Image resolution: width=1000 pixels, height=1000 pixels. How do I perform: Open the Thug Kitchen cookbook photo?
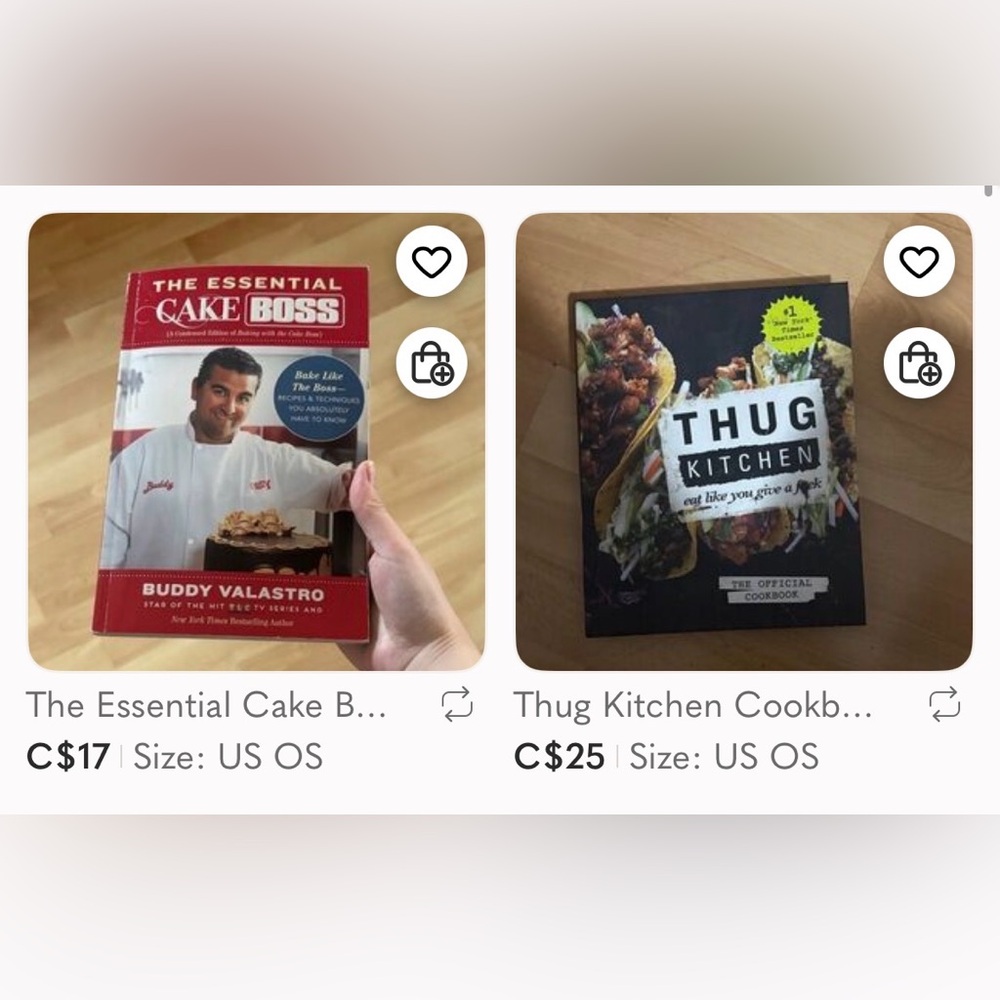pos(744,441)
